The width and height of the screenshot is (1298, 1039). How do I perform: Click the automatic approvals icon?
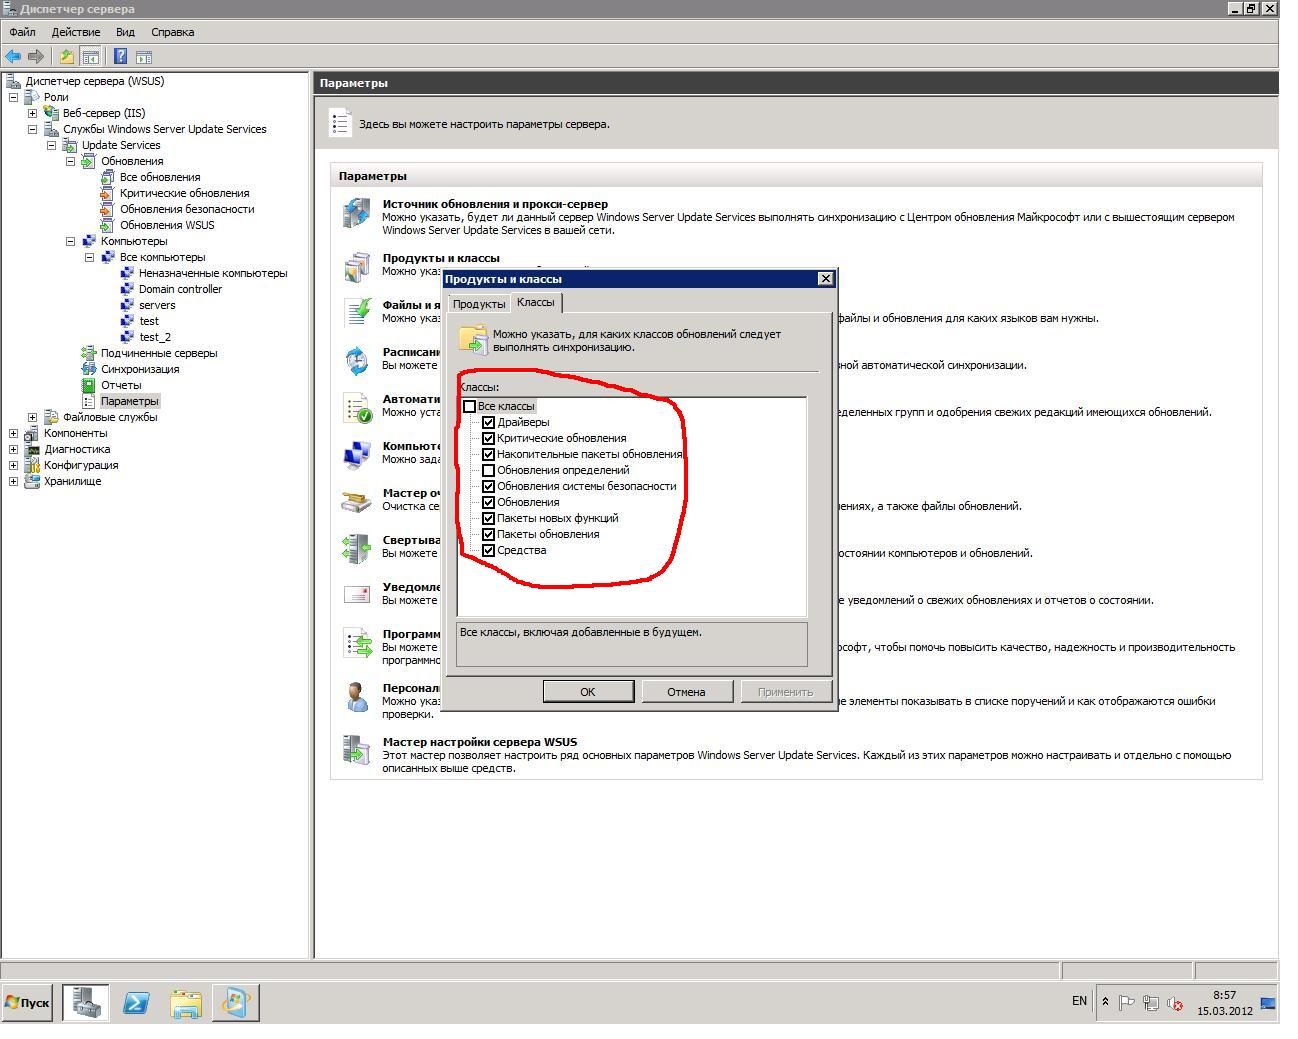point(357,407)
